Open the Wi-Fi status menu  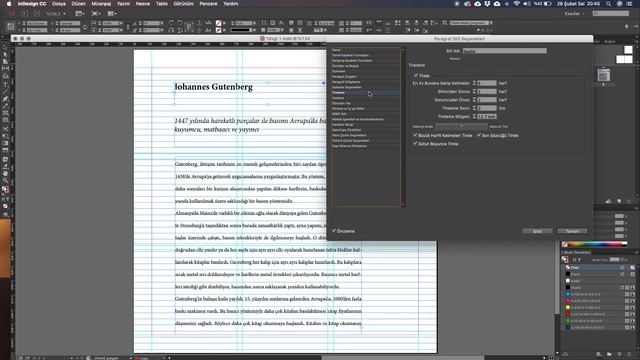click(517, 4)
